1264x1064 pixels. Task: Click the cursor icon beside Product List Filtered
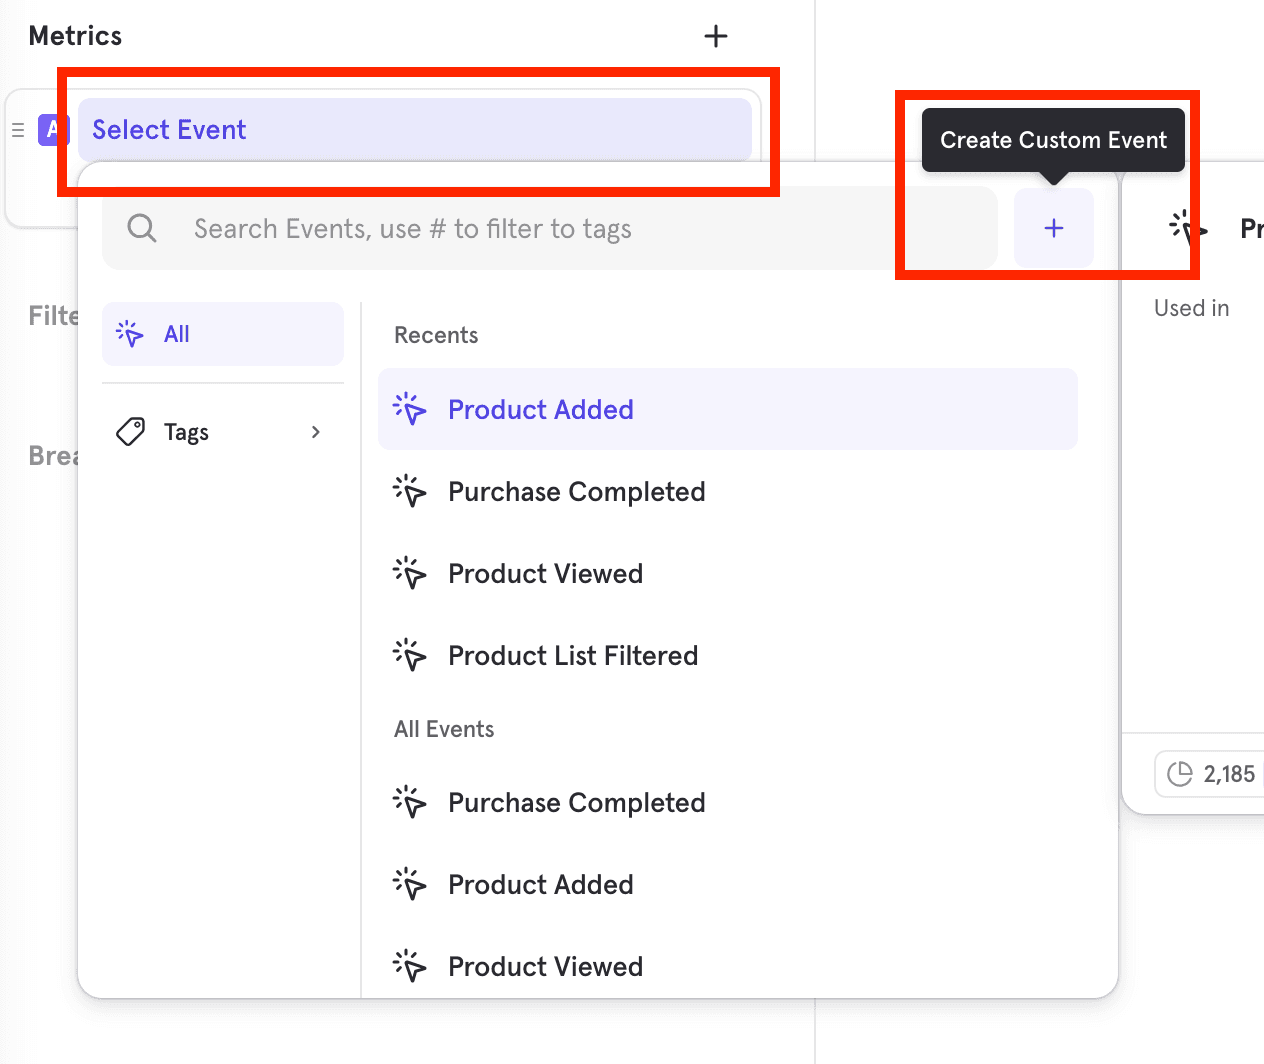[409, 656]
